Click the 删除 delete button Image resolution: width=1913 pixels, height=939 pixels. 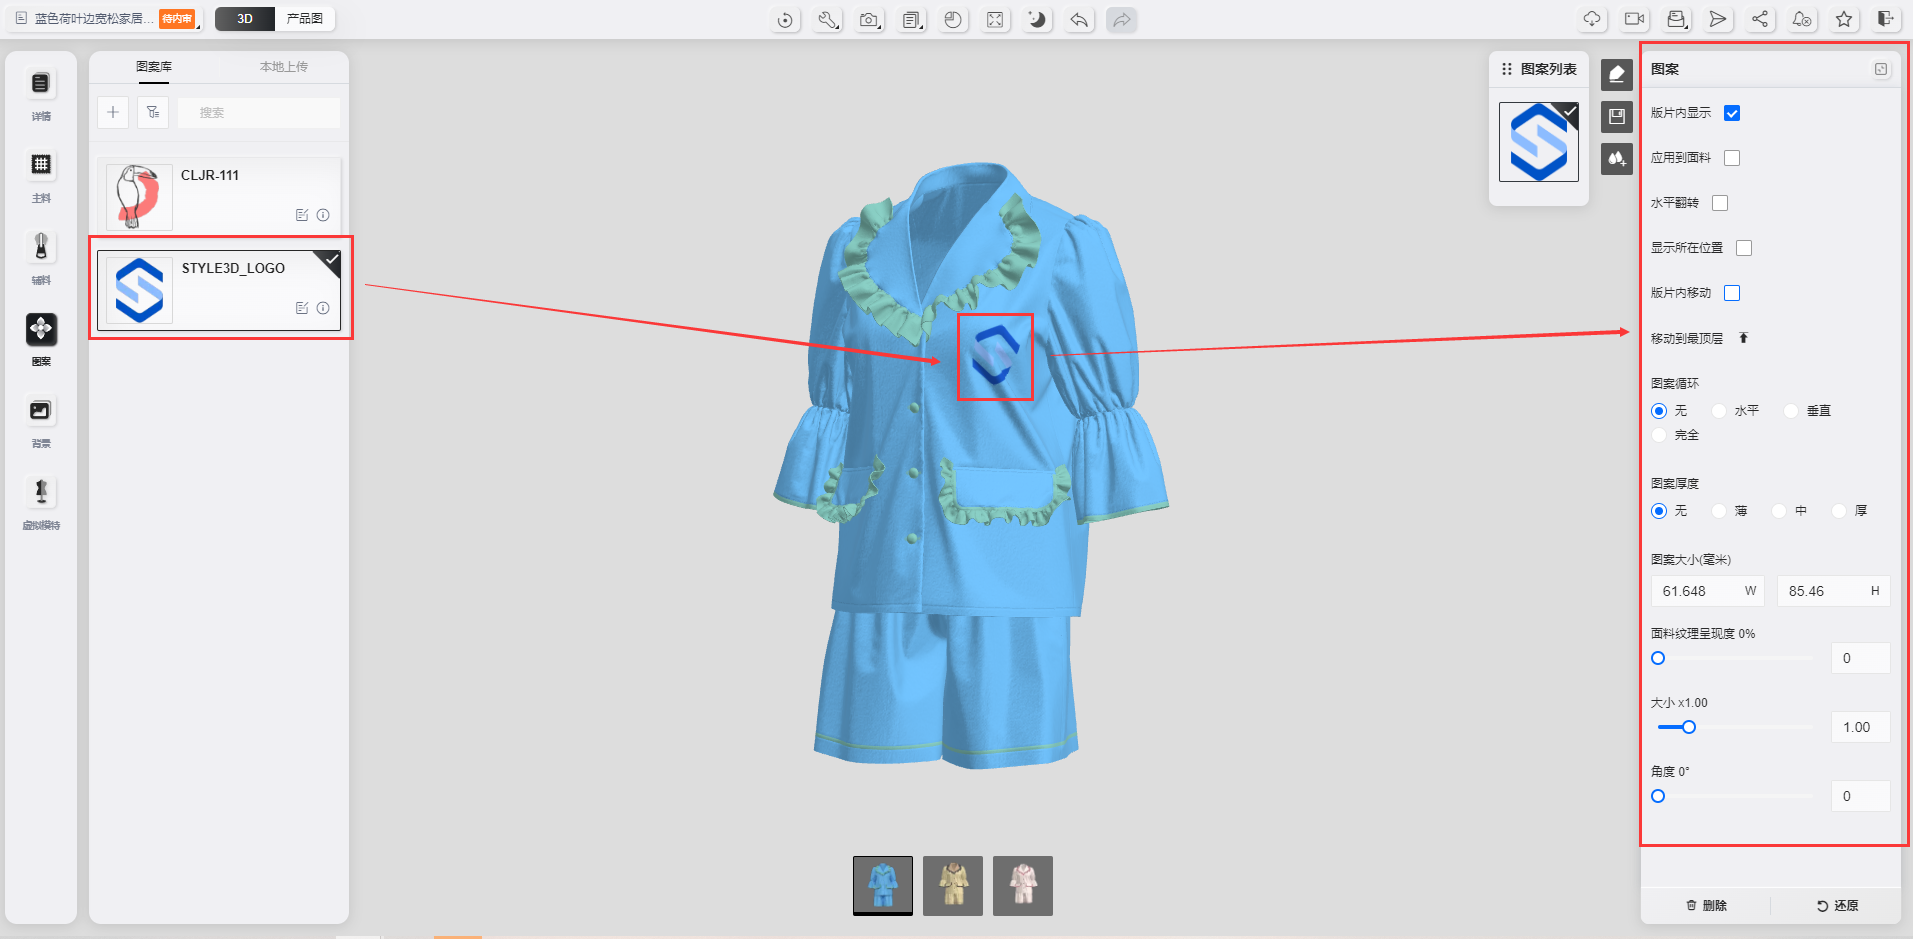click(1706, 905)
